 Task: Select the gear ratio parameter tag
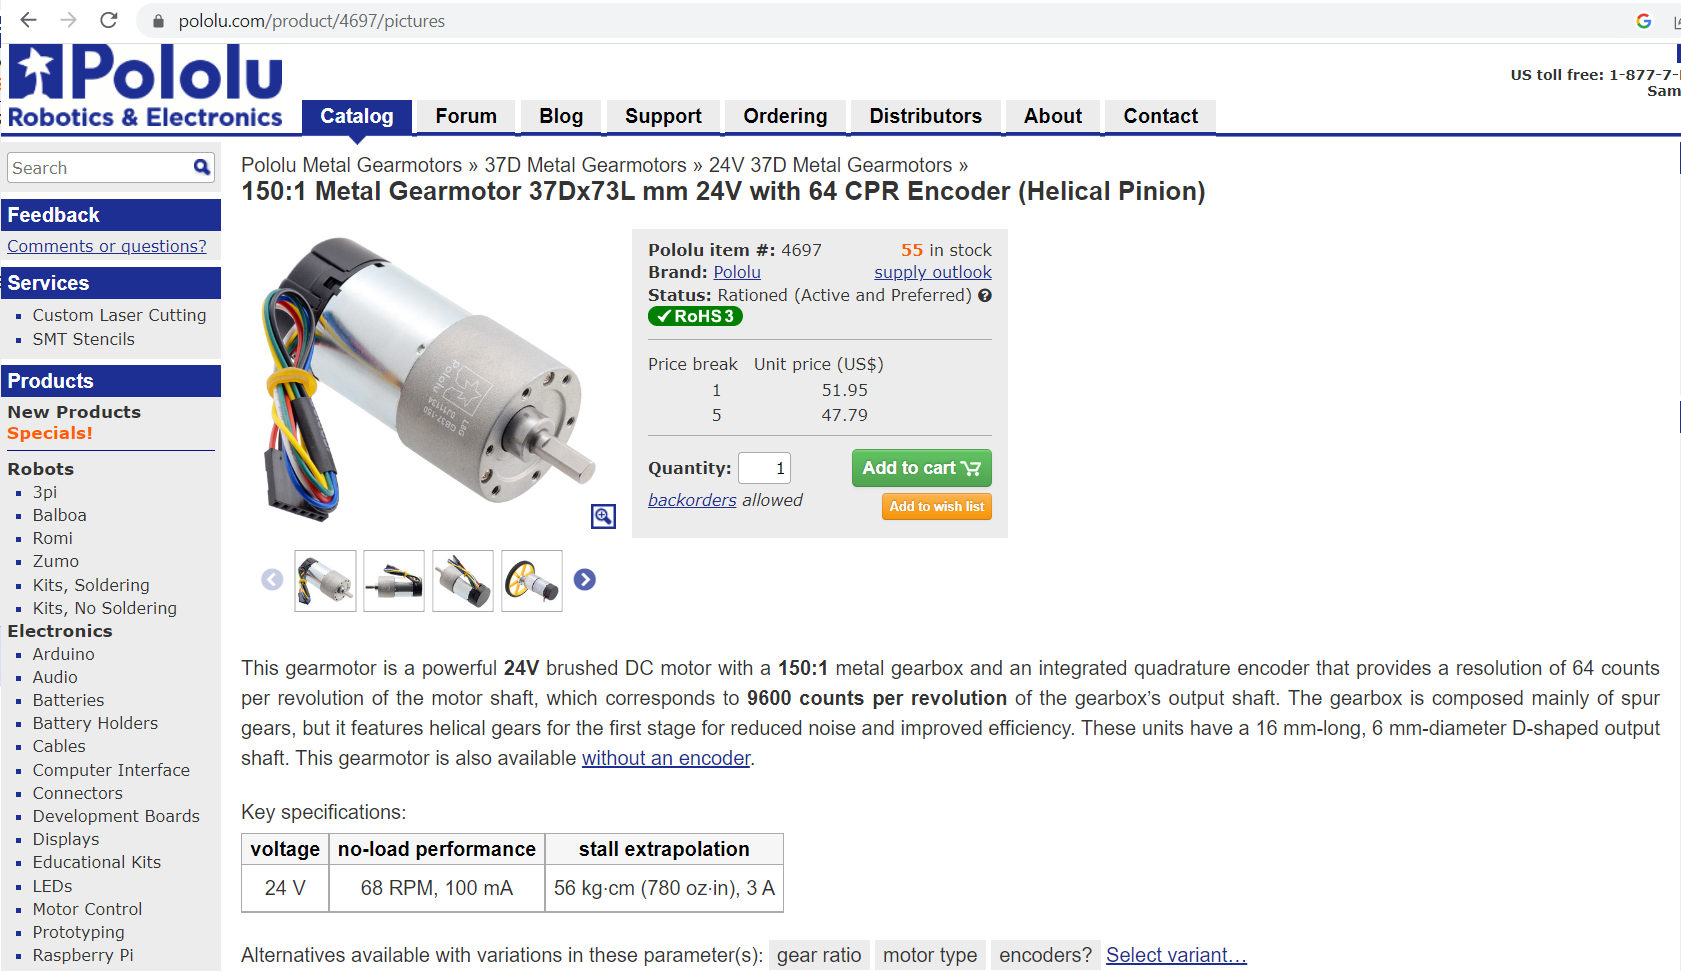[819, 955]
